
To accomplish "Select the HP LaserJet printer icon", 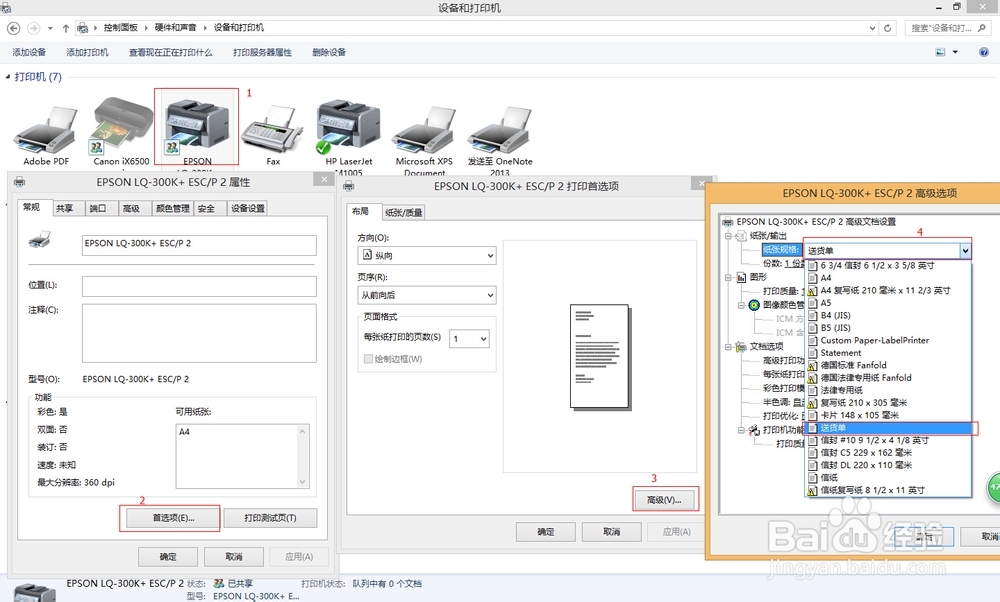I will [x=349, y=126].
